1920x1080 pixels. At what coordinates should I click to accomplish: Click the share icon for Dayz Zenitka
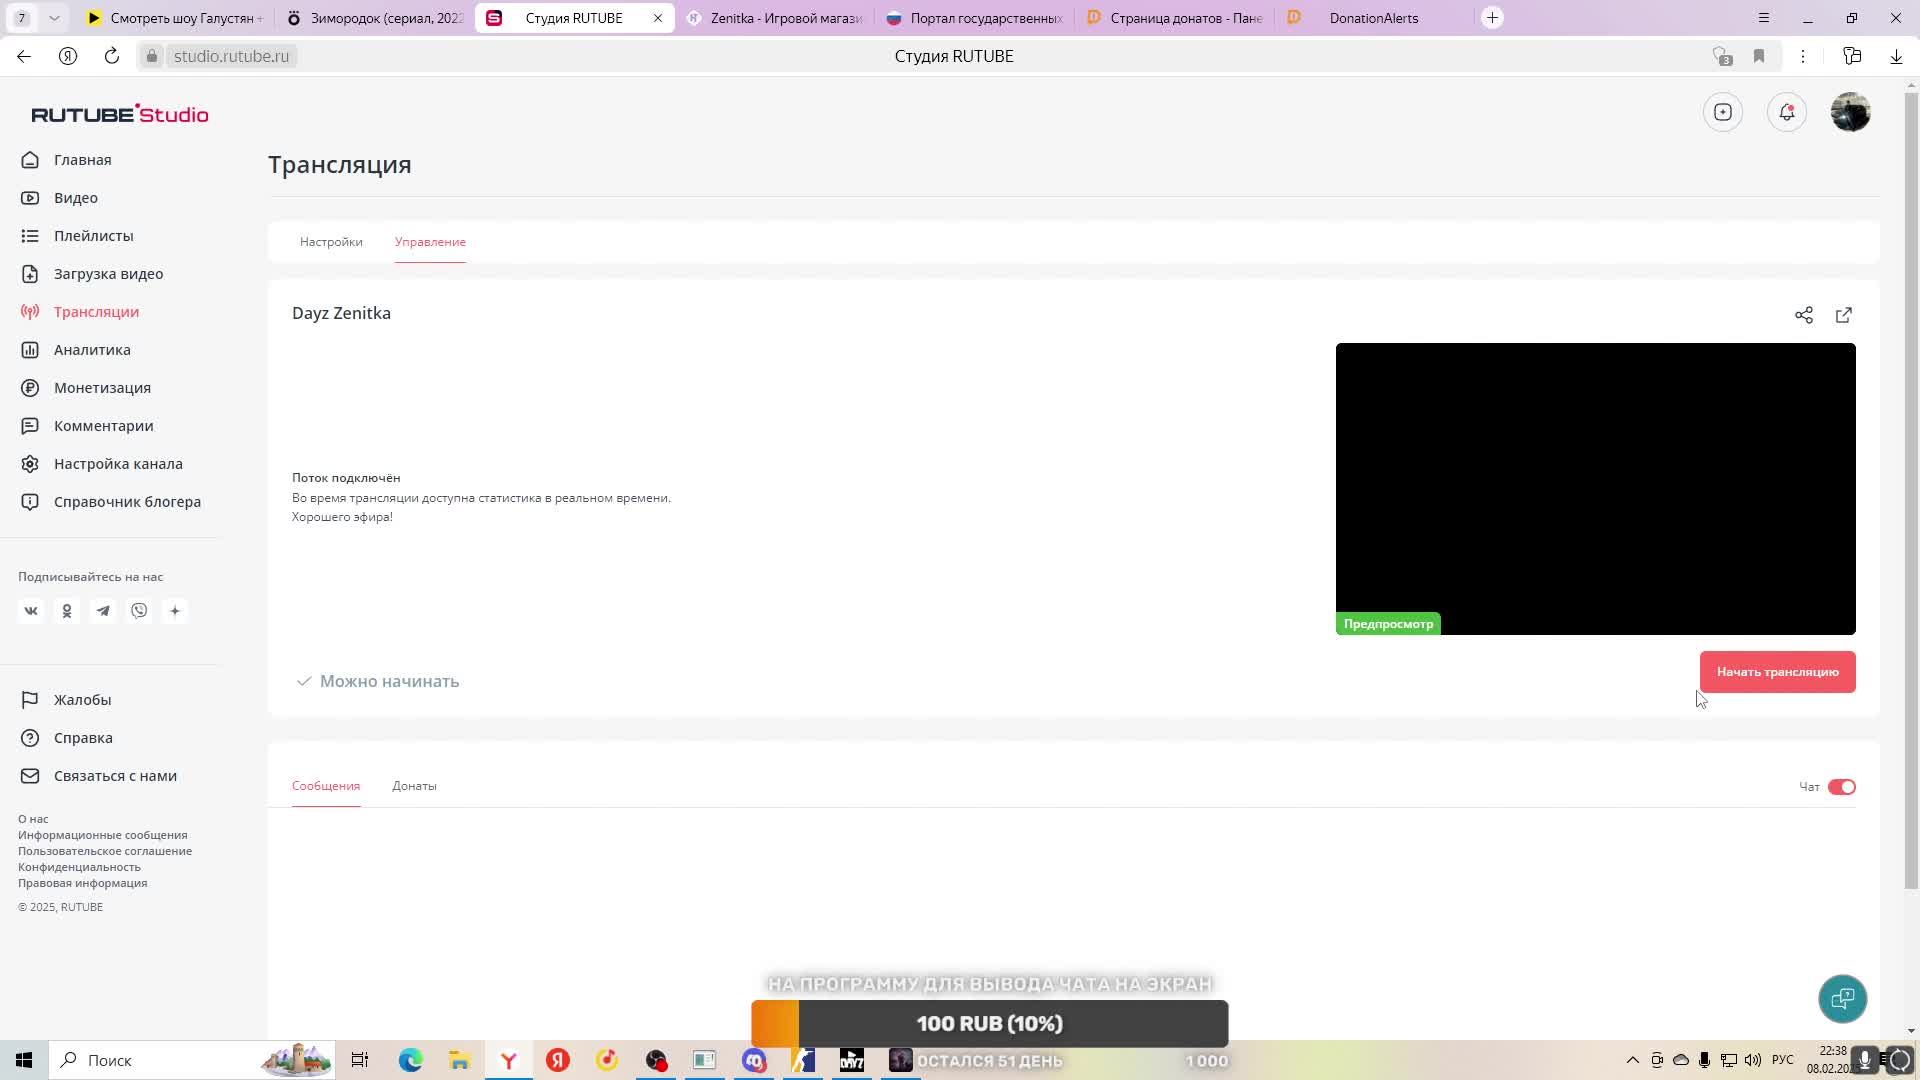pyautogui.click(x=1804, y=315)
